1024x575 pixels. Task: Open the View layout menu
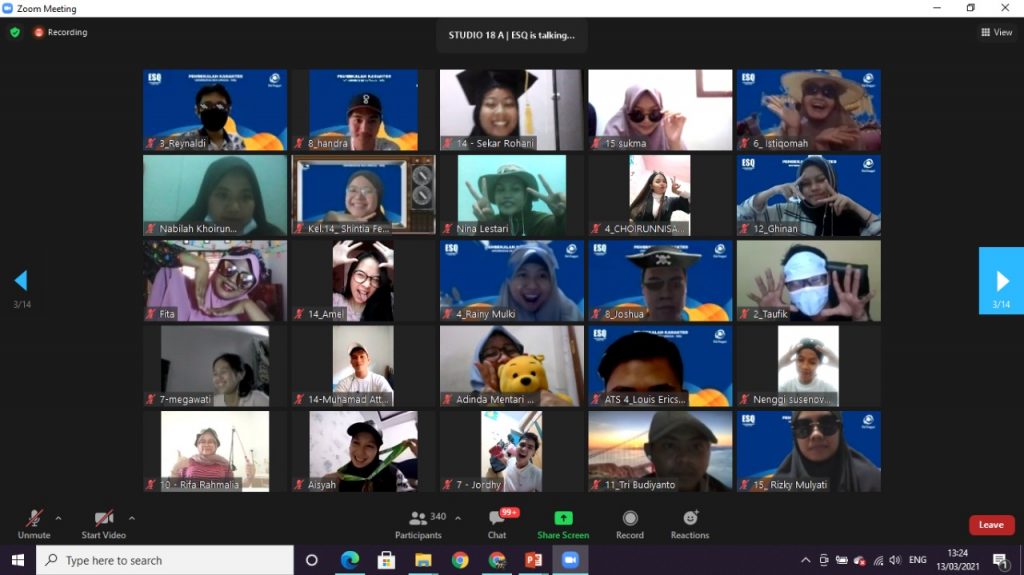pyautogui.click(x=997, y=32)
